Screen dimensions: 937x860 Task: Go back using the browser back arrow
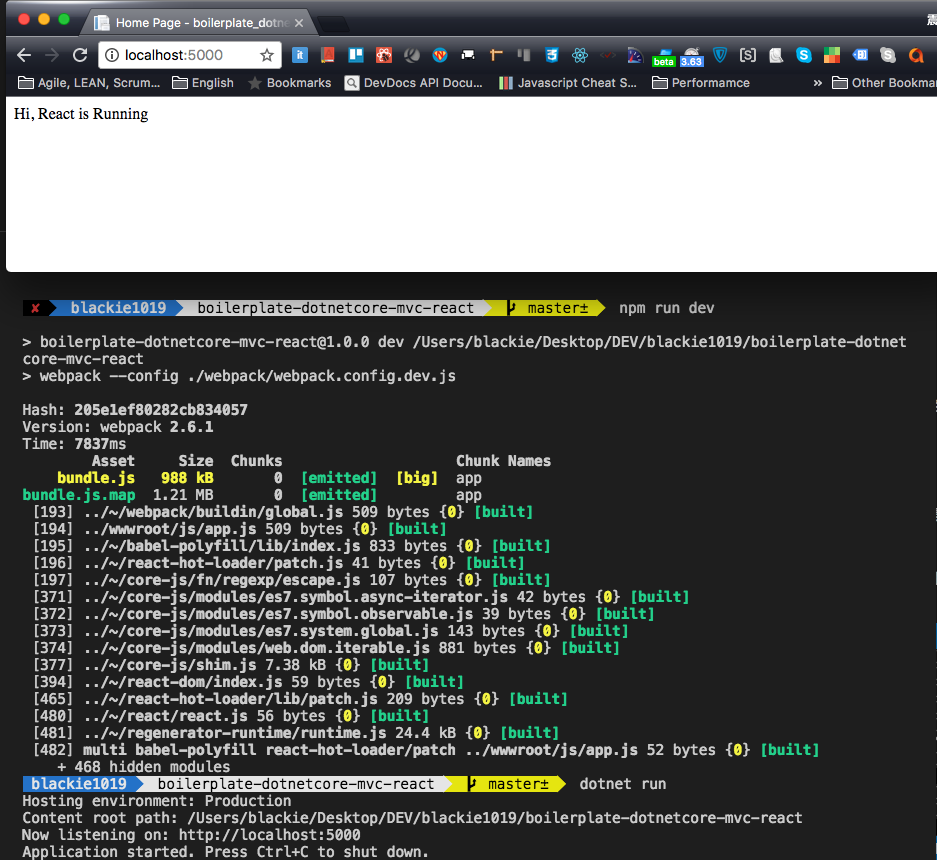pyautogui.click(x=24, y=56)
